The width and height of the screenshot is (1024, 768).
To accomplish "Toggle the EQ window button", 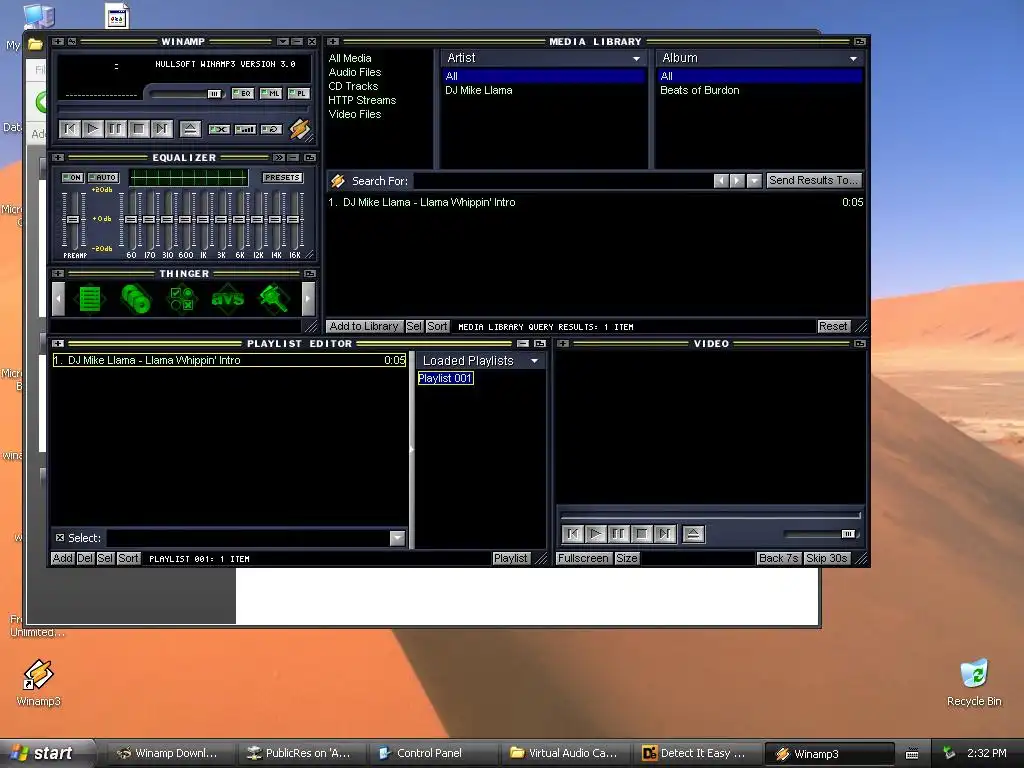I will click(243, 93).
